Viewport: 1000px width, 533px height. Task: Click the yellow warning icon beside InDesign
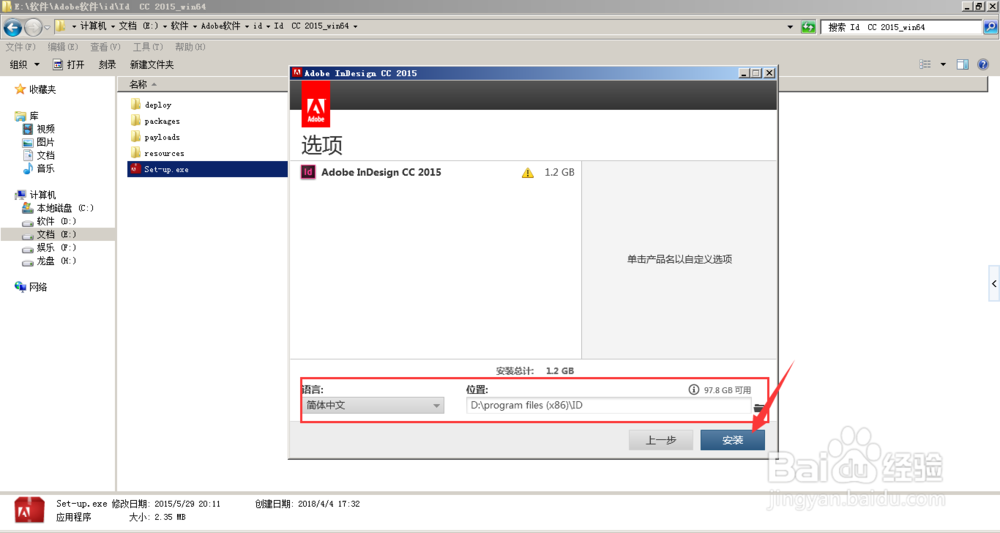[527, 173]
